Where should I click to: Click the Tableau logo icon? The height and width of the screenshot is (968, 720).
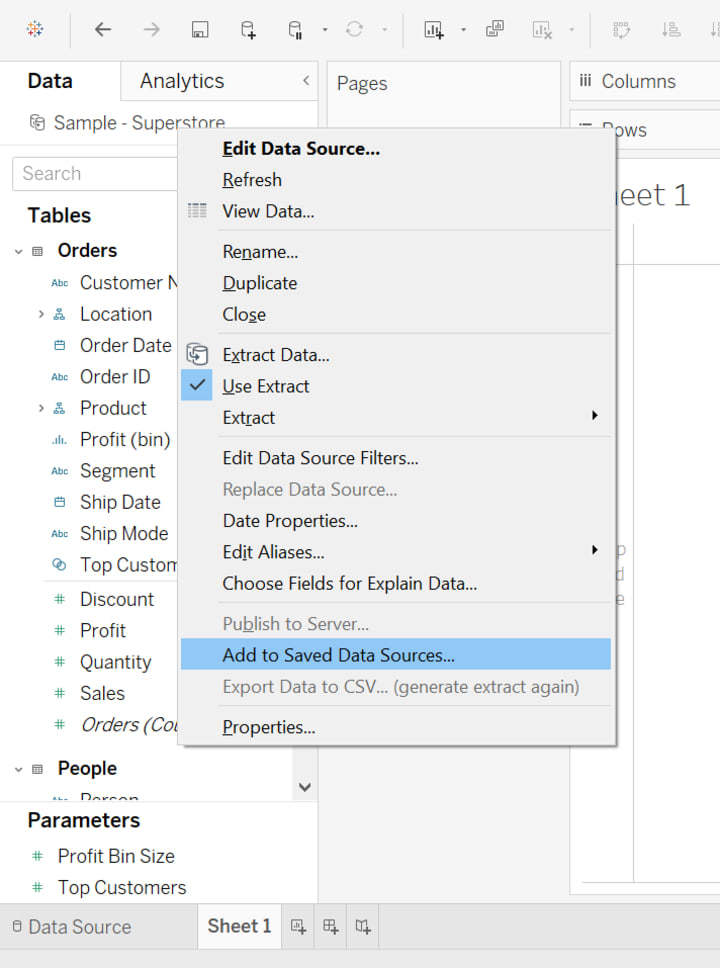[x=35, y=30]
